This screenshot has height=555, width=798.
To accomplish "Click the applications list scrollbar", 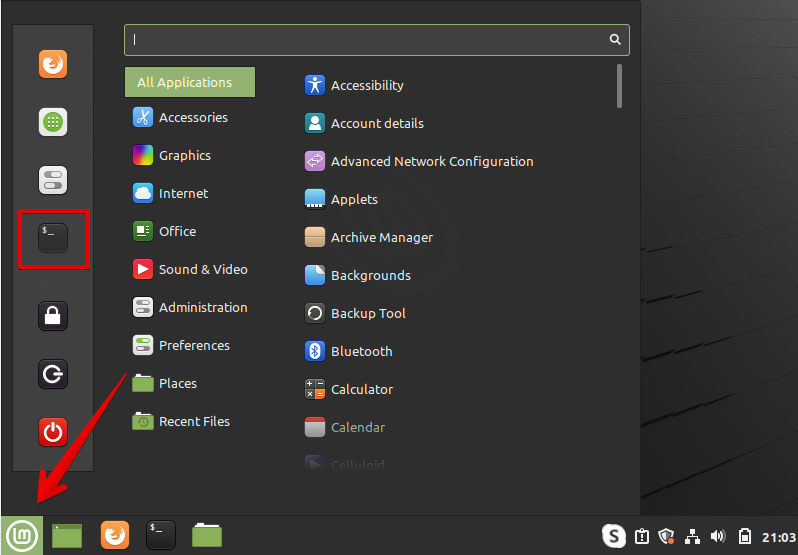I will point(620,85).
